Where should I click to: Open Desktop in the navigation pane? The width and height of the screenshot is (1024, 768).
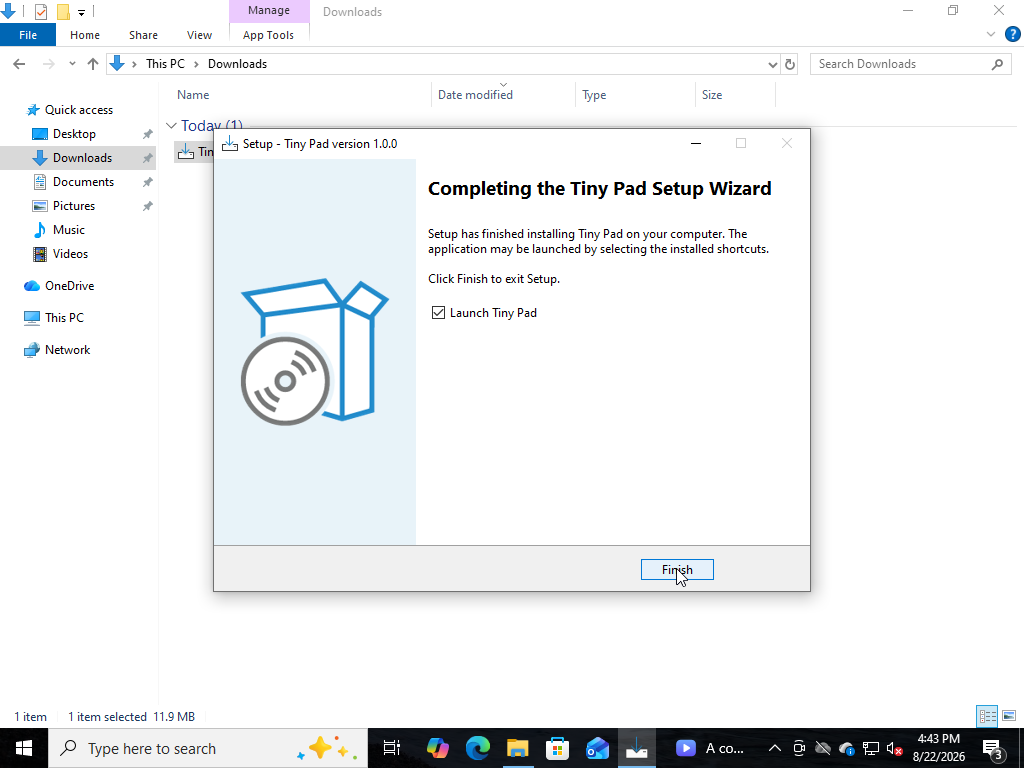pos(74,134)
